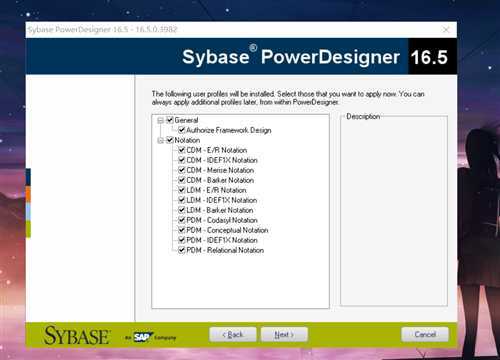Select PDM - IDEF1X Notation label
Image resolution: width=500 pixels, height=360 pixels.
(222, 240)
